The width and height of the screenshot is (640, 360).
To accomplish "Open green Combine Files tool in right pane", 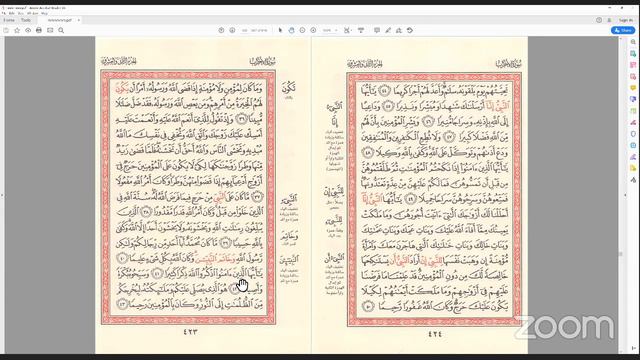I will click(633, 111).
